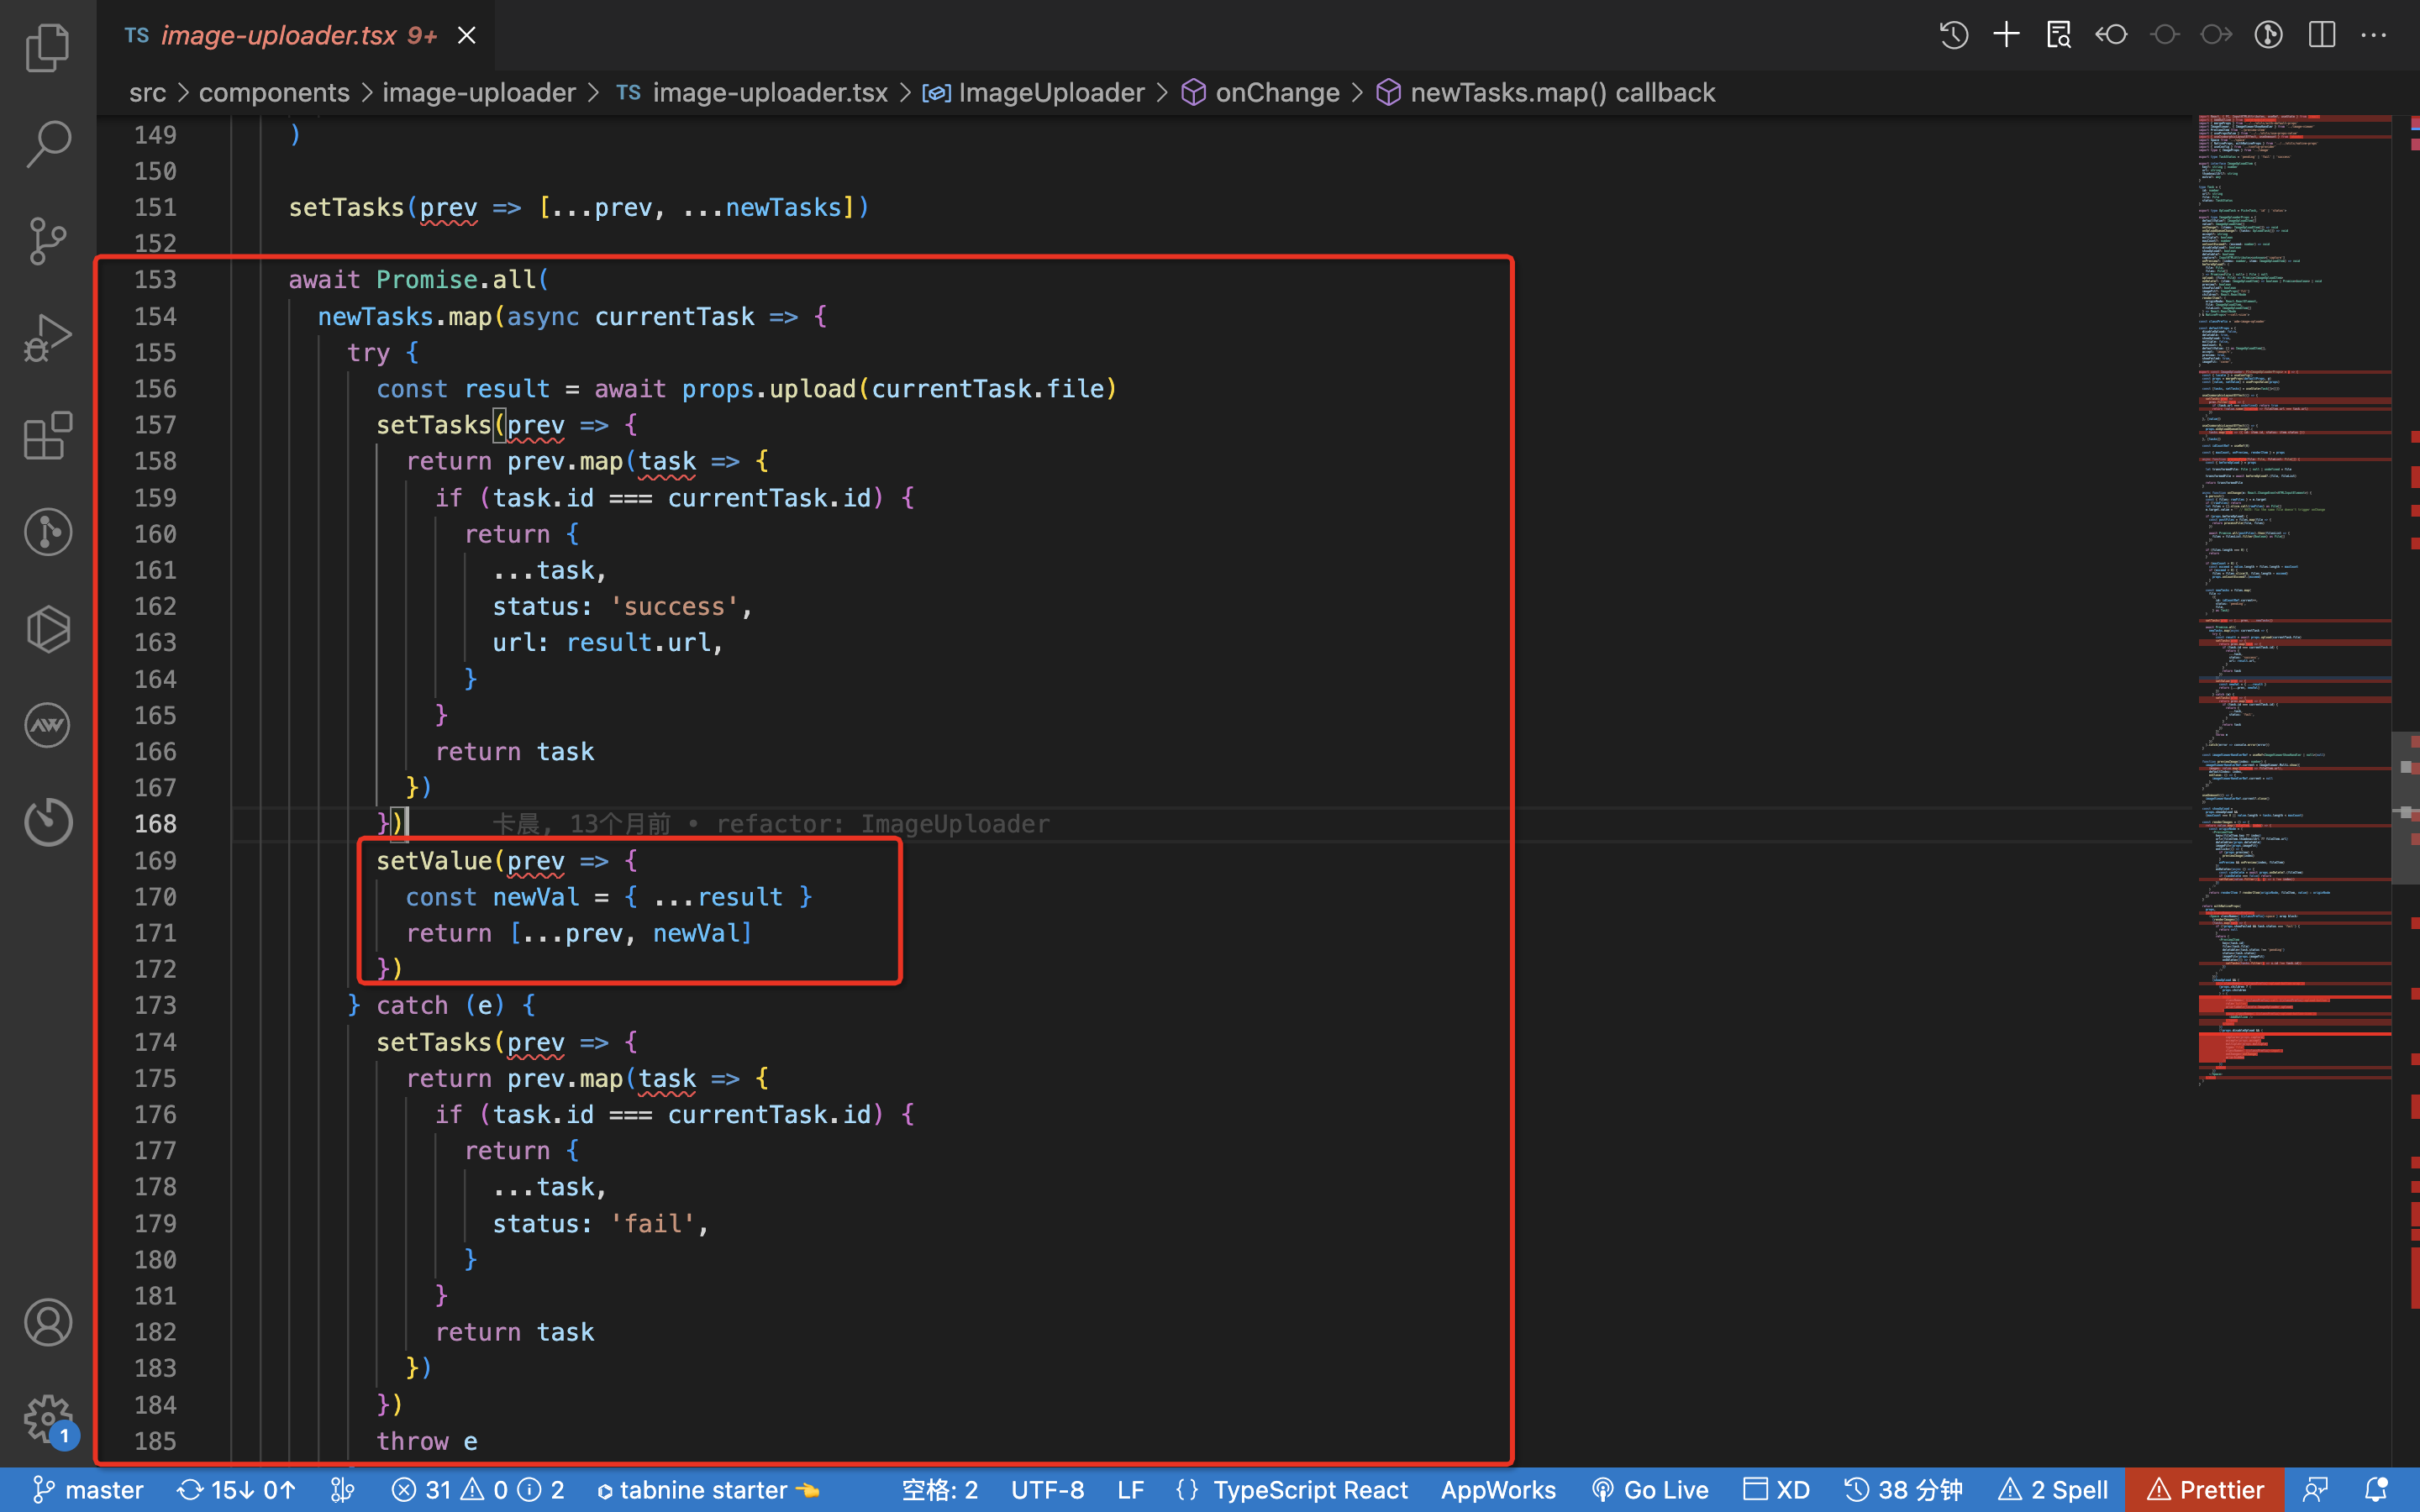The width and height of the screenshot is (2420, 1512).
Task: Go to next change arrow icon
Action: pyautogui.click(x=2216, y=35)
